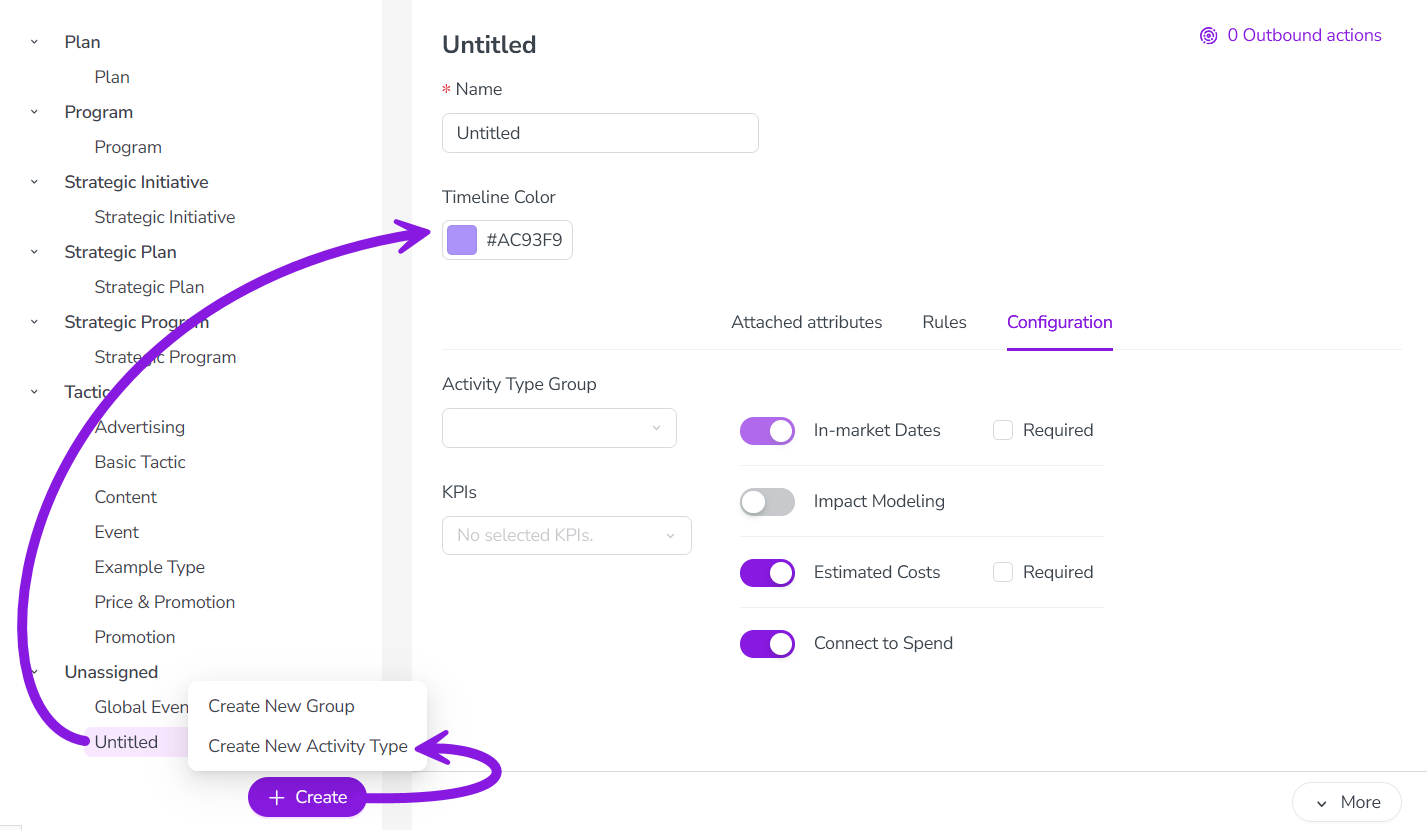Select Basic Tactic in the tree

(x=140, y=462)
